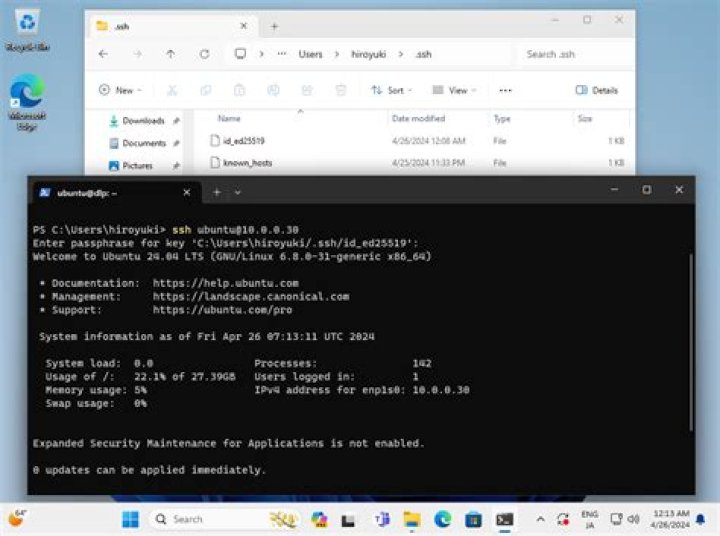Click the Rename icon in Explorer toolbar
Screen dimensions: 720x536
click(x=273, y=90)
